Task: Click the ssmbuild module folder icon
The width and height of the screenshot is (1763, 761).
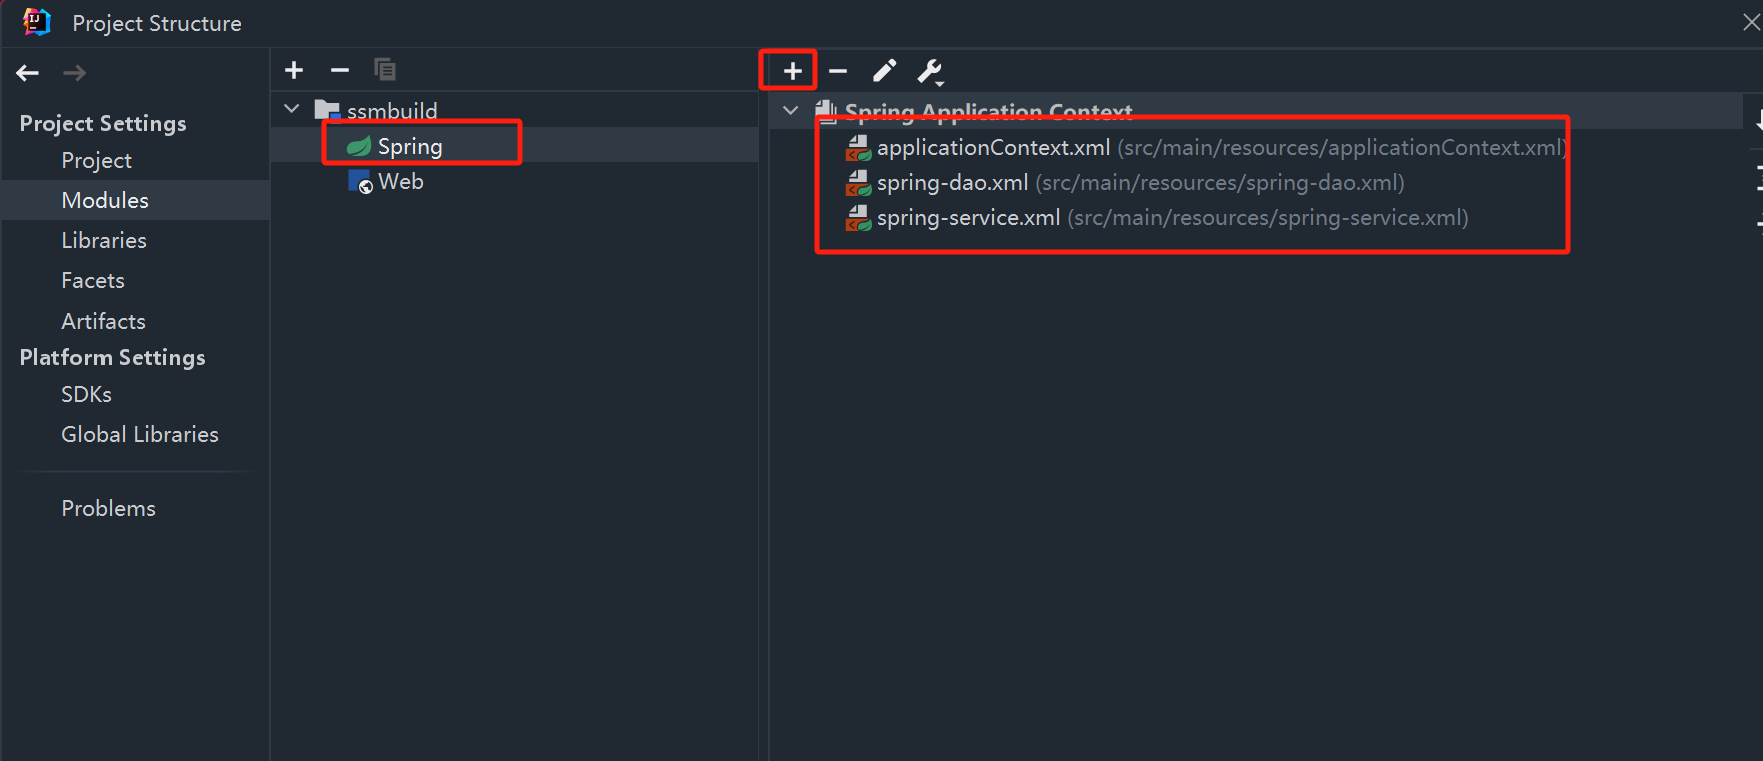Action: click(x=328, y=110)
